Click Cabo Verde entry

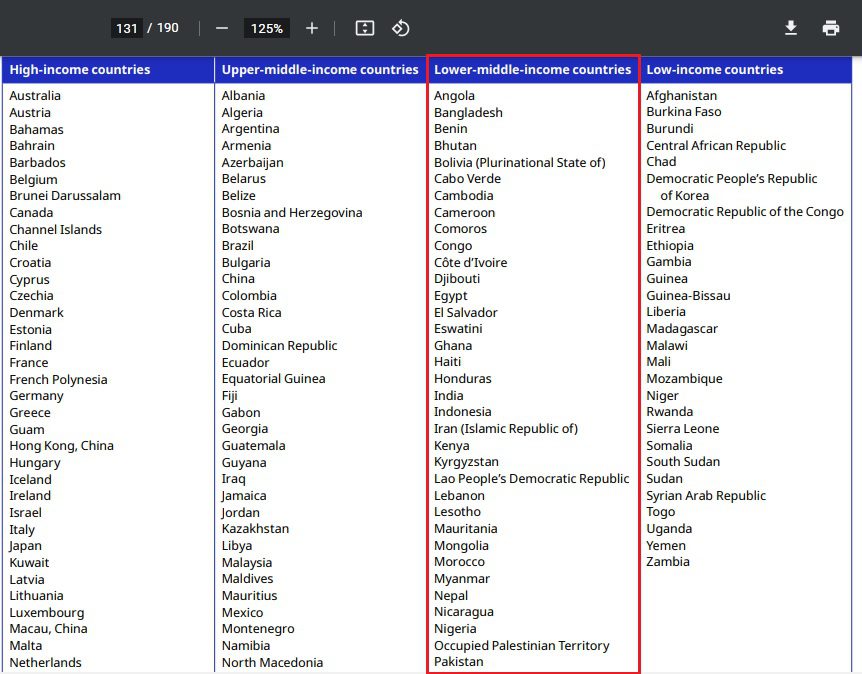click(x=467, y=179)
